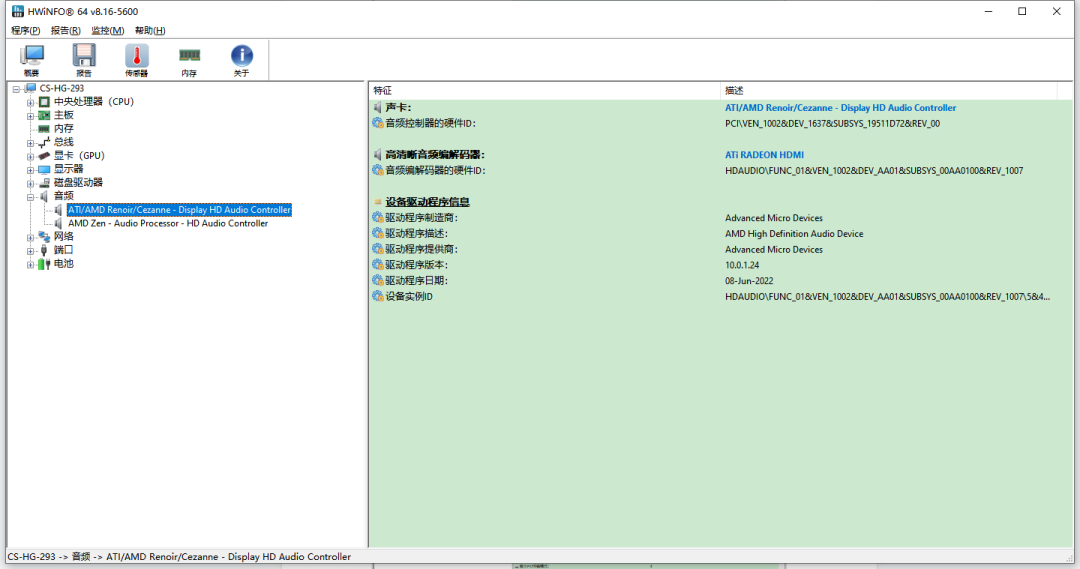Click the status bar path text
This screenshot has width=1080, height=569.
click(179, 557)
